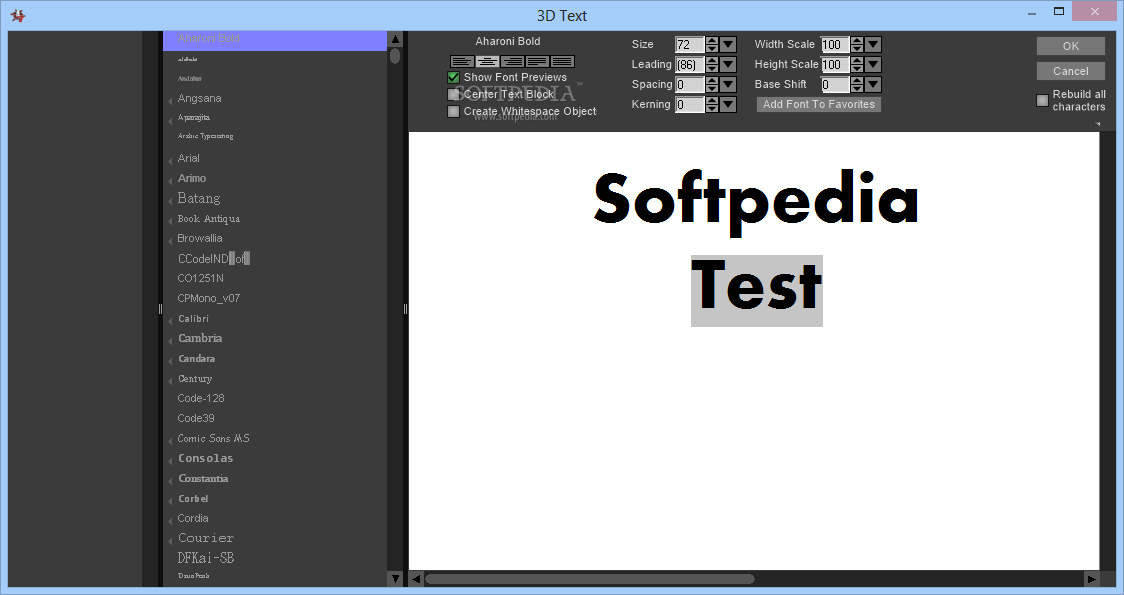Click Add Font To Favorites

tap(819, 105)
